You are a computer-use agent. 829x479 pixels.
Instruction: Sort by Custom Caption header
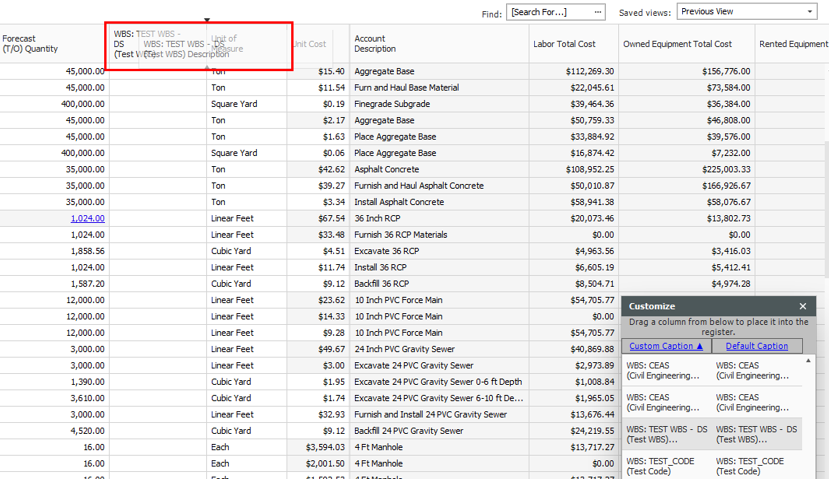(666, 346)
